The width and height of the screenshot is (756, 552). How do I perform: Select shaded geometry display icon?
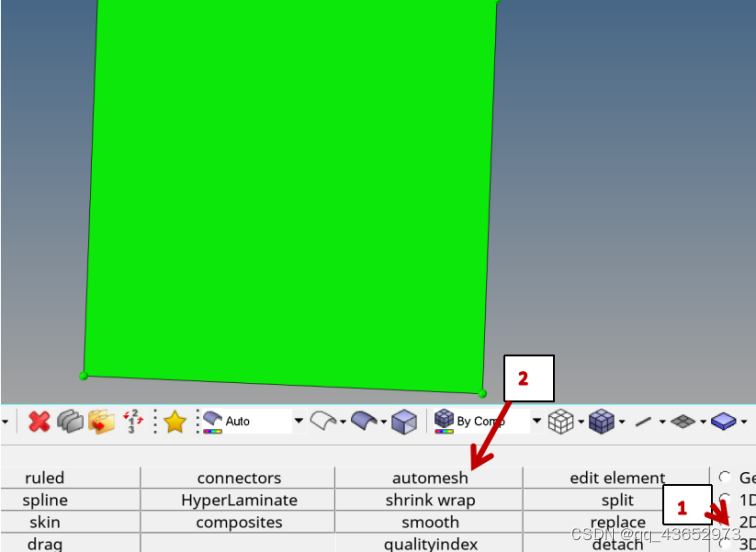(364, 421)
